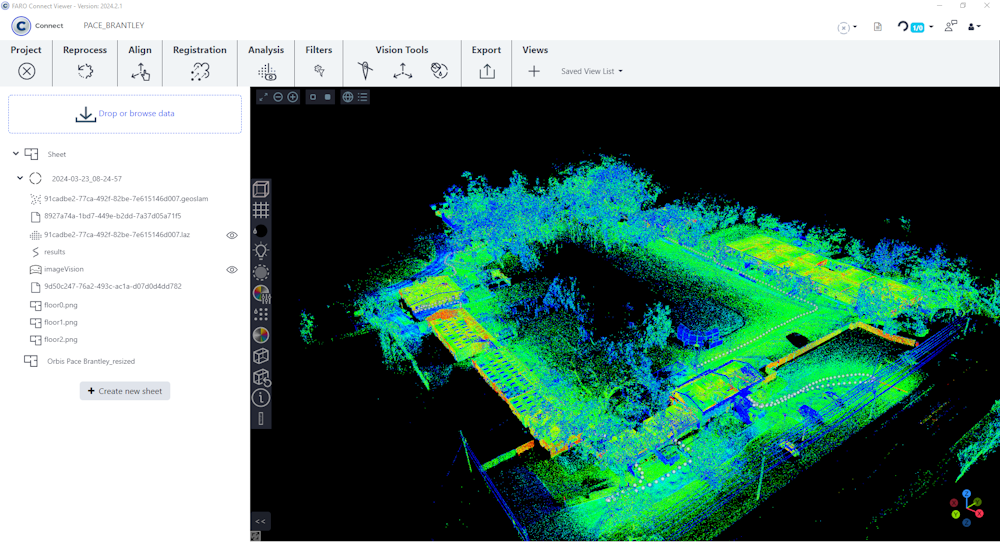
Task: Toggle the grid icon in viewer sidebar
Action: point(261,210)
